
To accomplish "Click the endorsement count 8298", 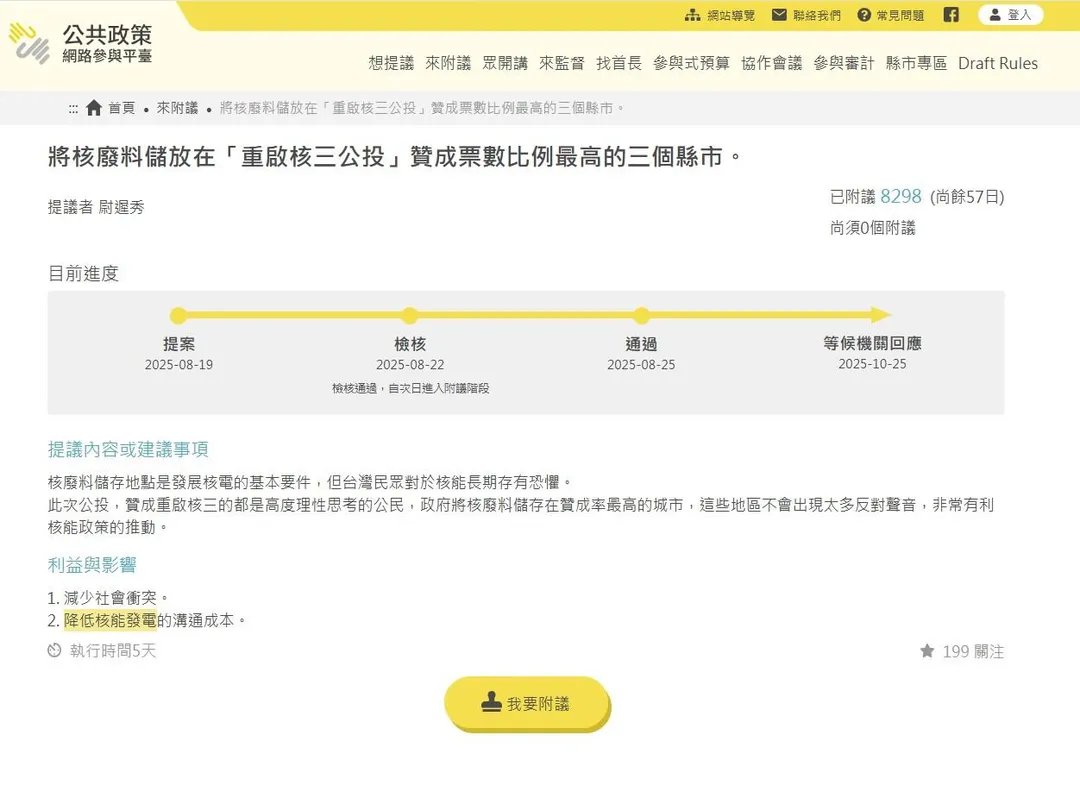I will [x=900, y=196].
